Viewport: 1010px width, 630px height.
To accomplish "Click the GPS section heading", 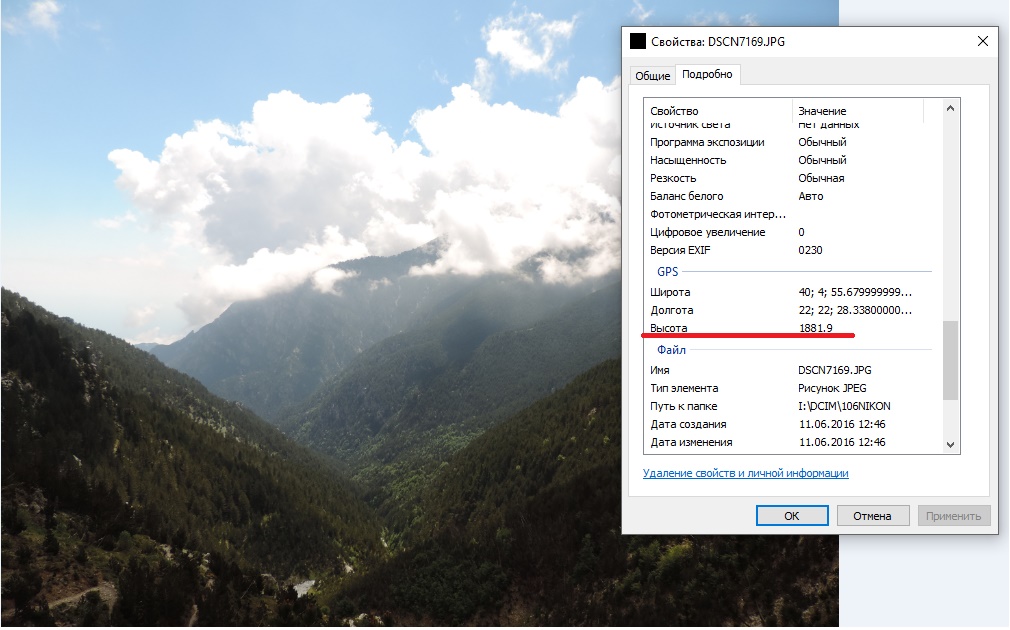I will pyautogui.click(x=667, y=272).
